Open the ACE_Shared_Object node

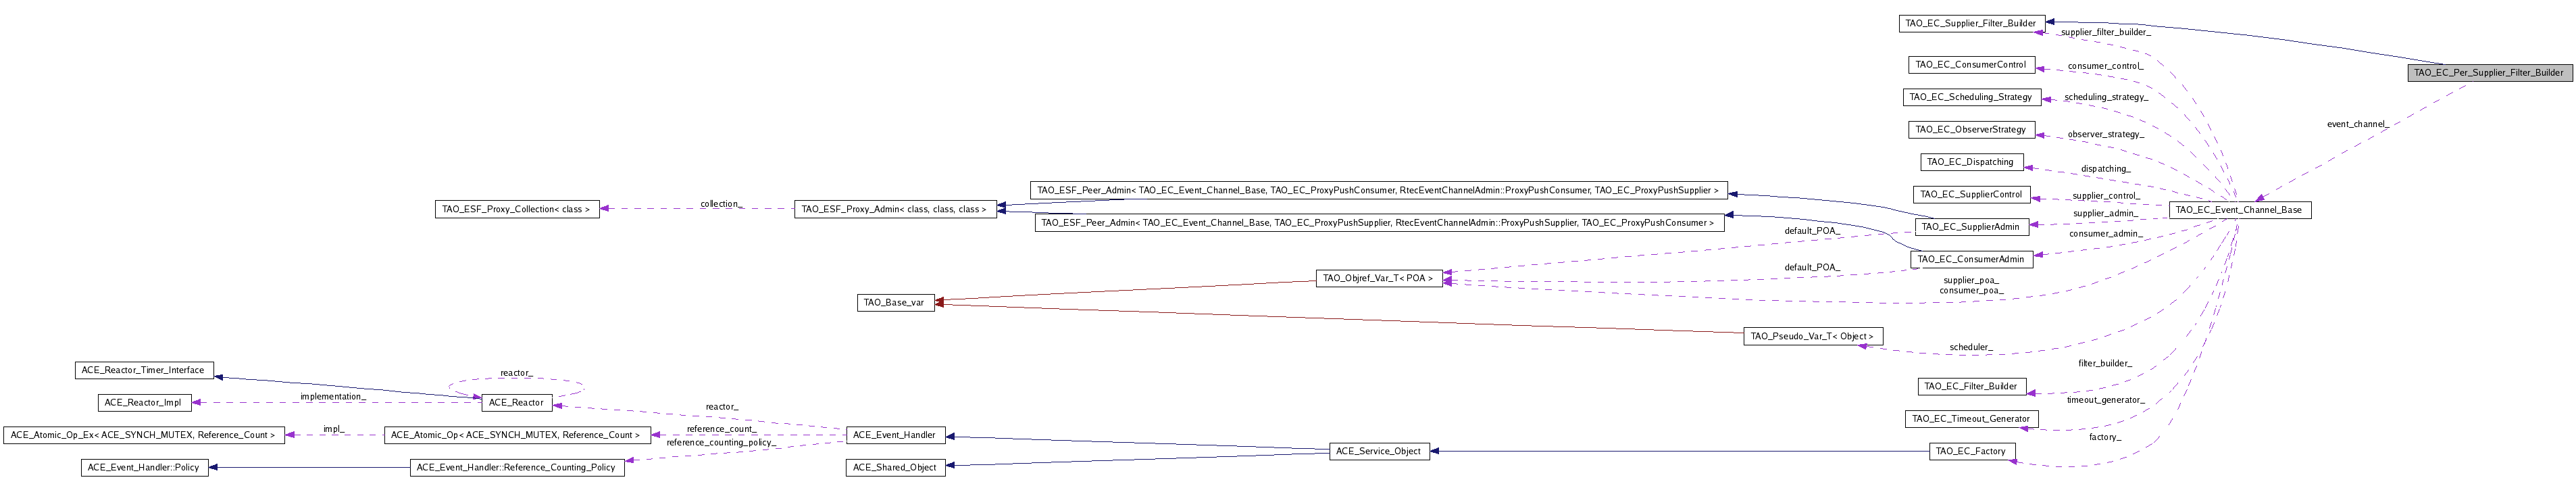(x=895, y=467)
